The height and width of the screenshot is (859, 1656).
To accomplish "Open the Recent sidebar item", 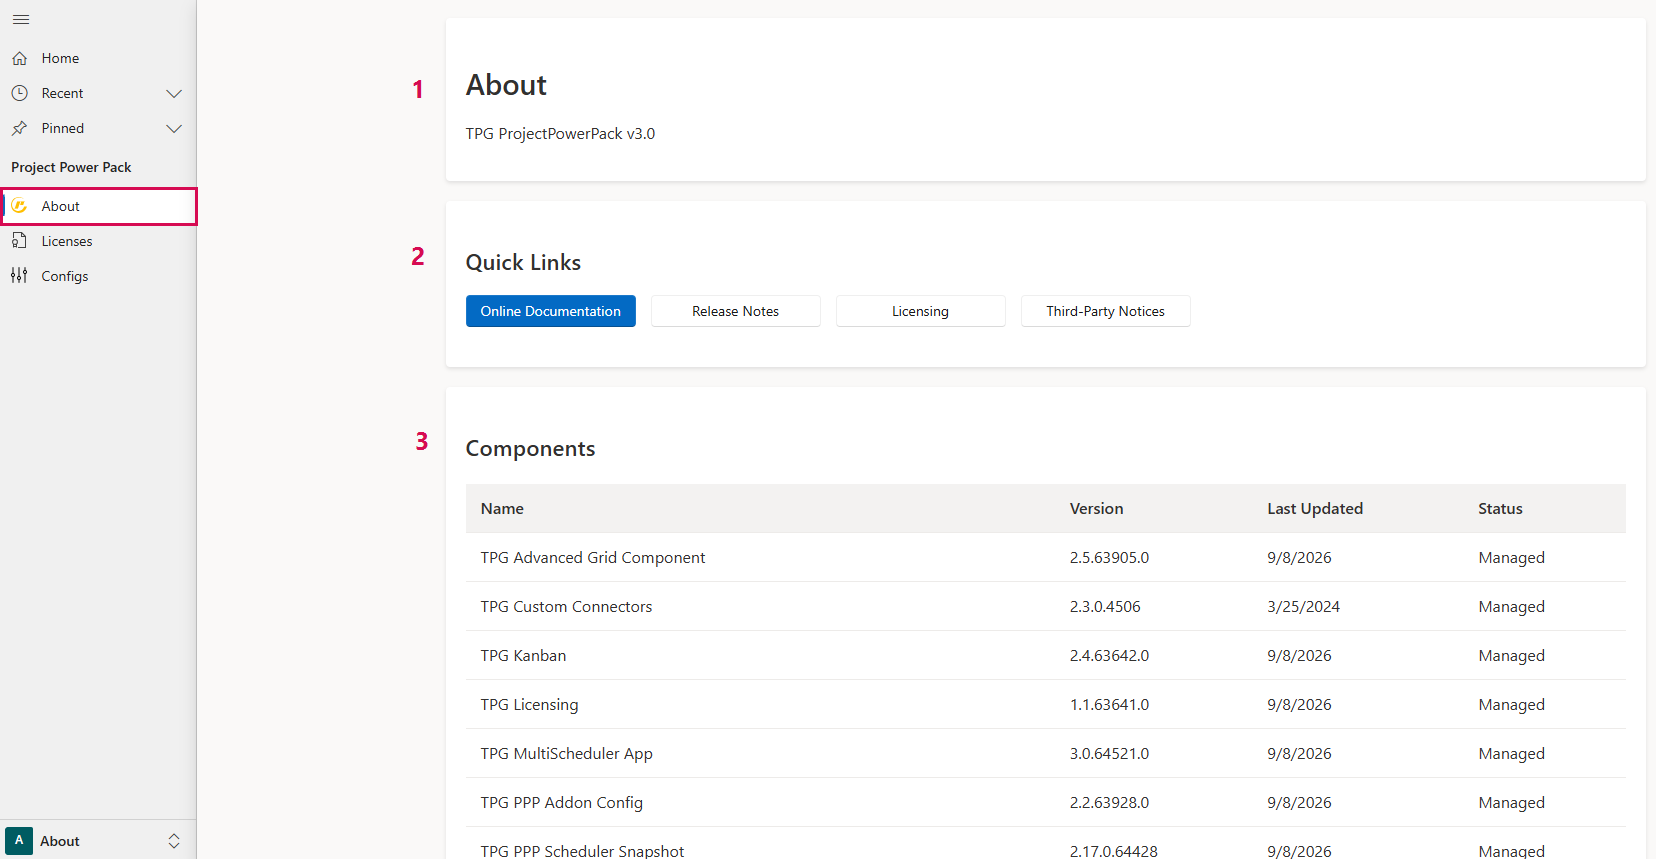I will pos(98,93).
